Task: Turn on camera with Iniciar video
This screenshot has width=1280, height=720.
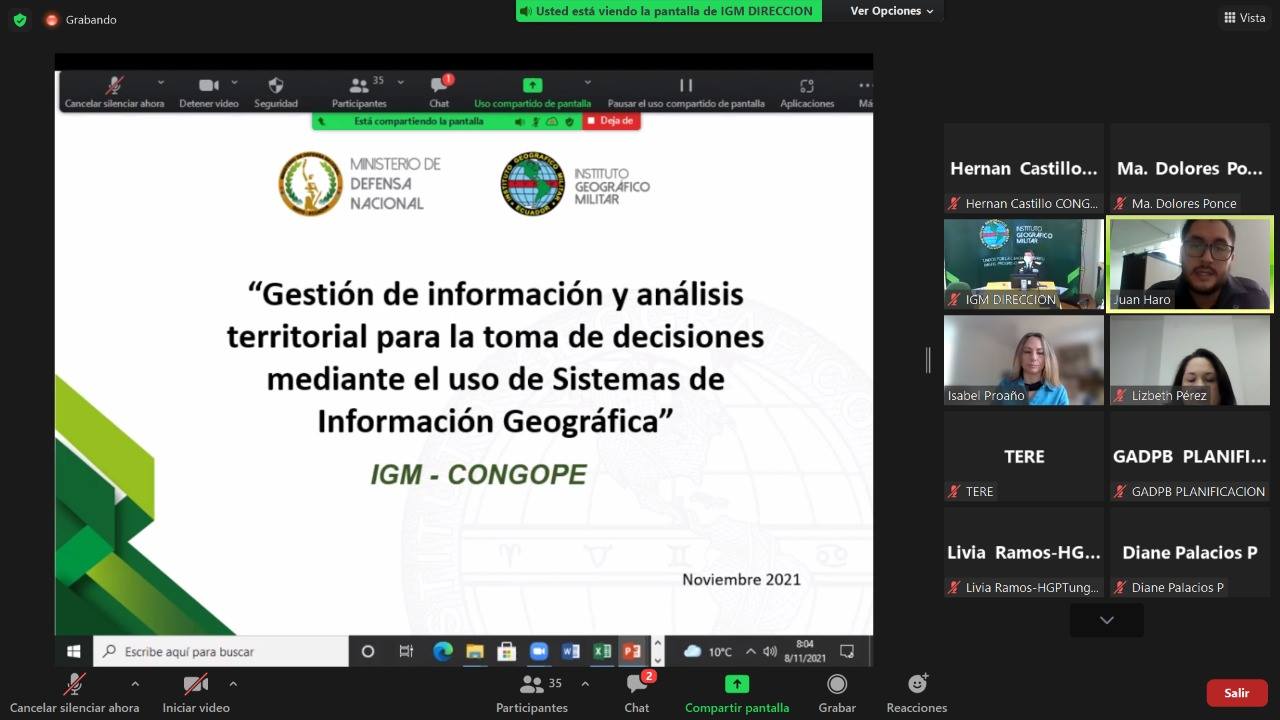Action: [x=196, y=692]
